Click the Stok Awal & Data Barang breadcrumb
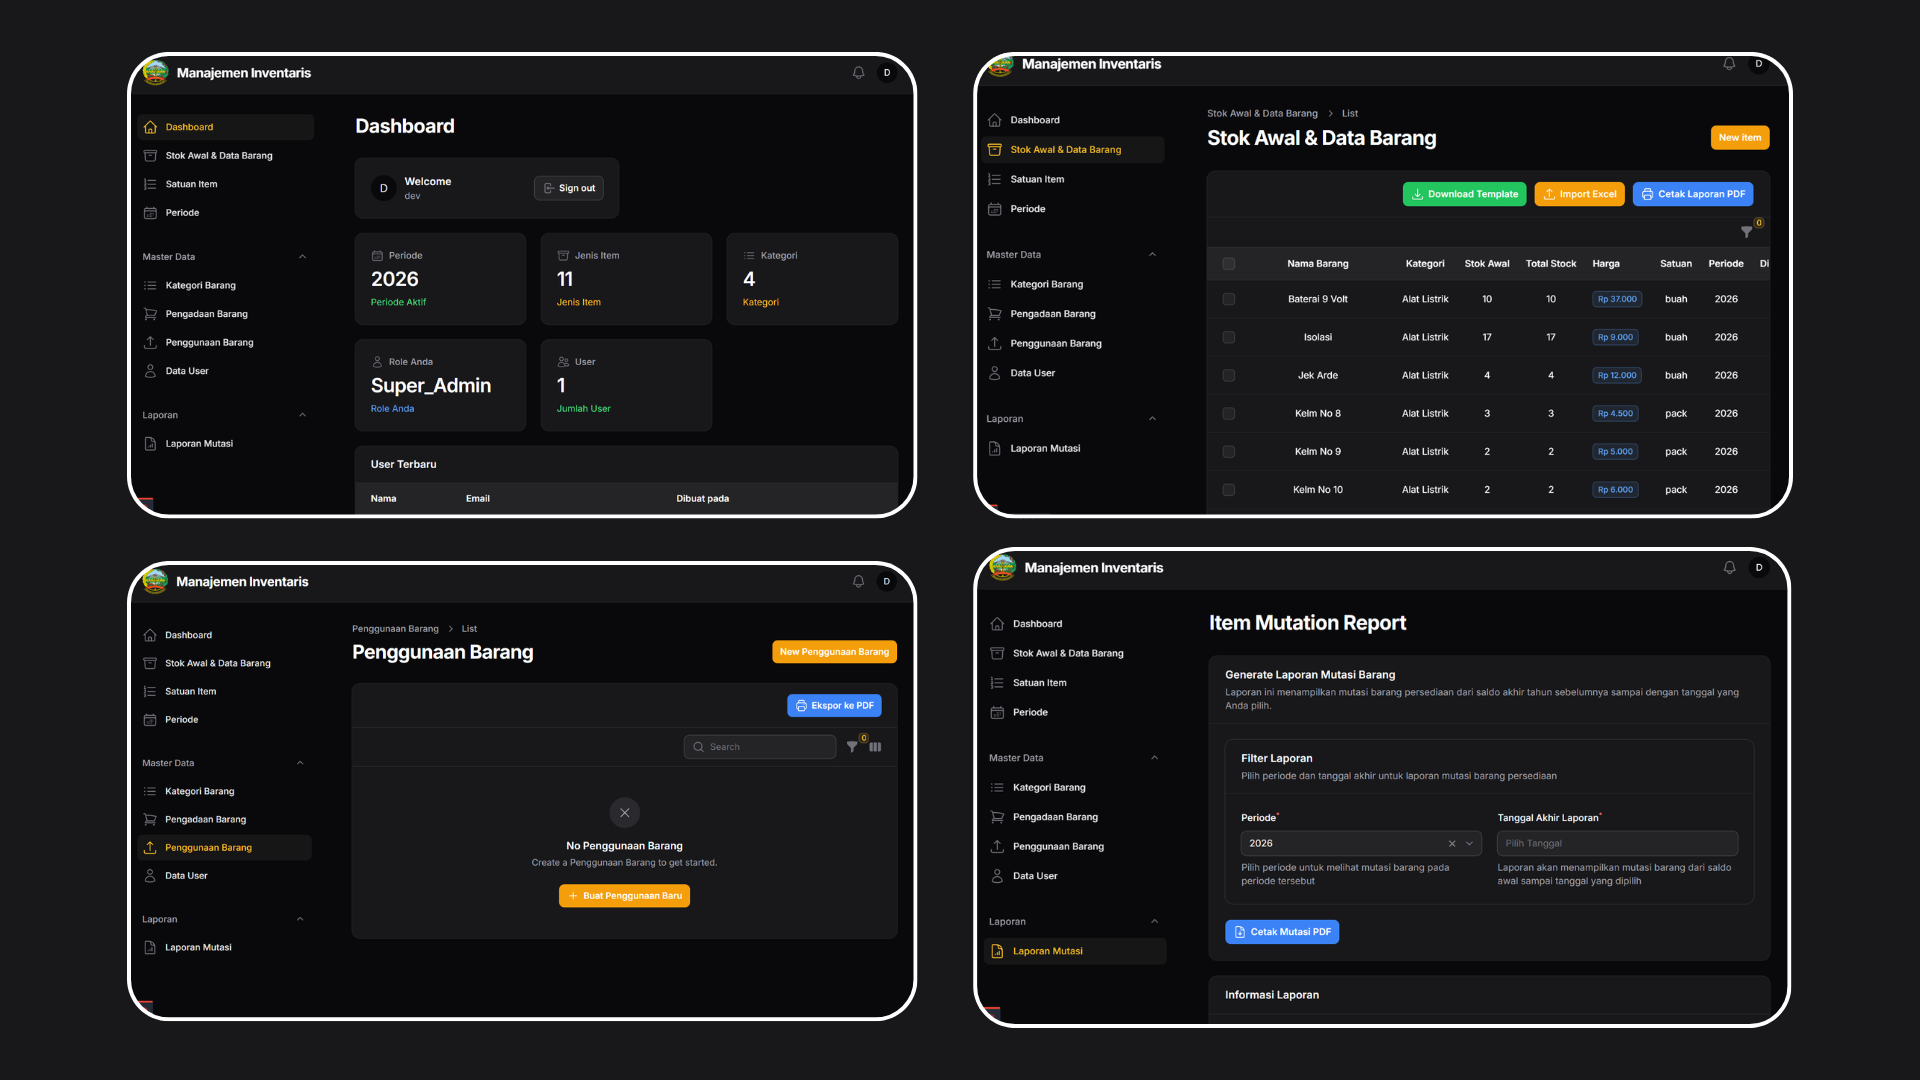This screenshot has width=1920, height=1080. click(1262, 113)
